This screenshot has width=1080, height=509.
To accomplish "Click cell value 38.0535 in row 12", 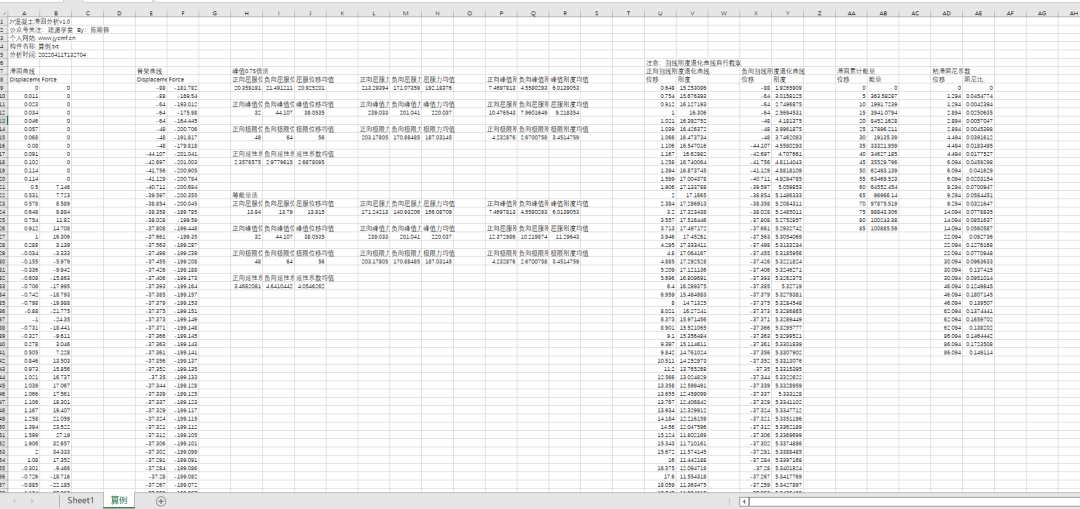I will [x=311, y=112].
